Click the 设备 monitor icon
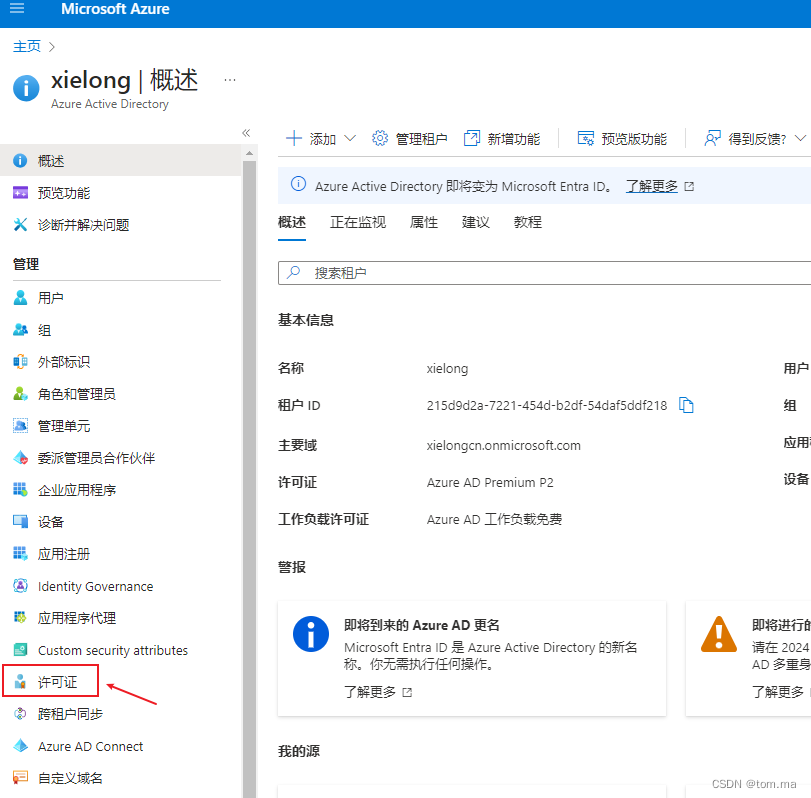Image resolution: width=811 pixels, height=798 pixels. coord(20,522)
